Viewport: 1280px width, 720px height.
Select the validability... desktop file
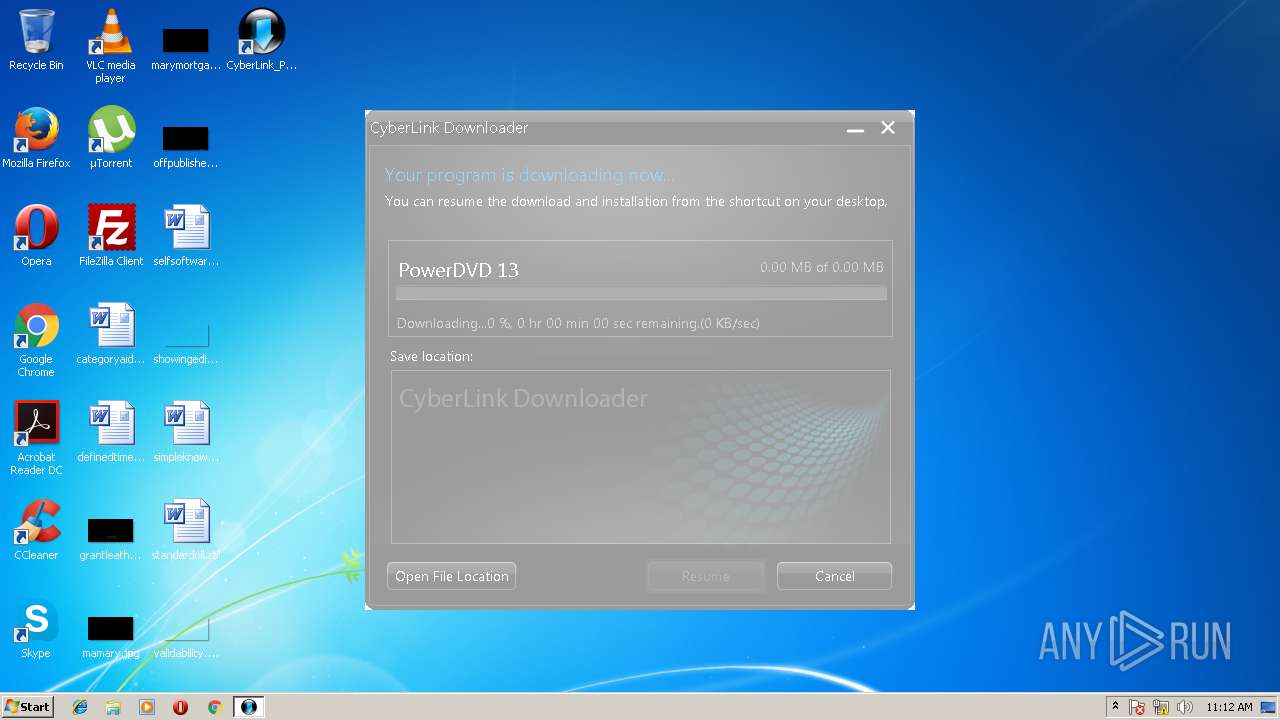click(x=185, y=638)
